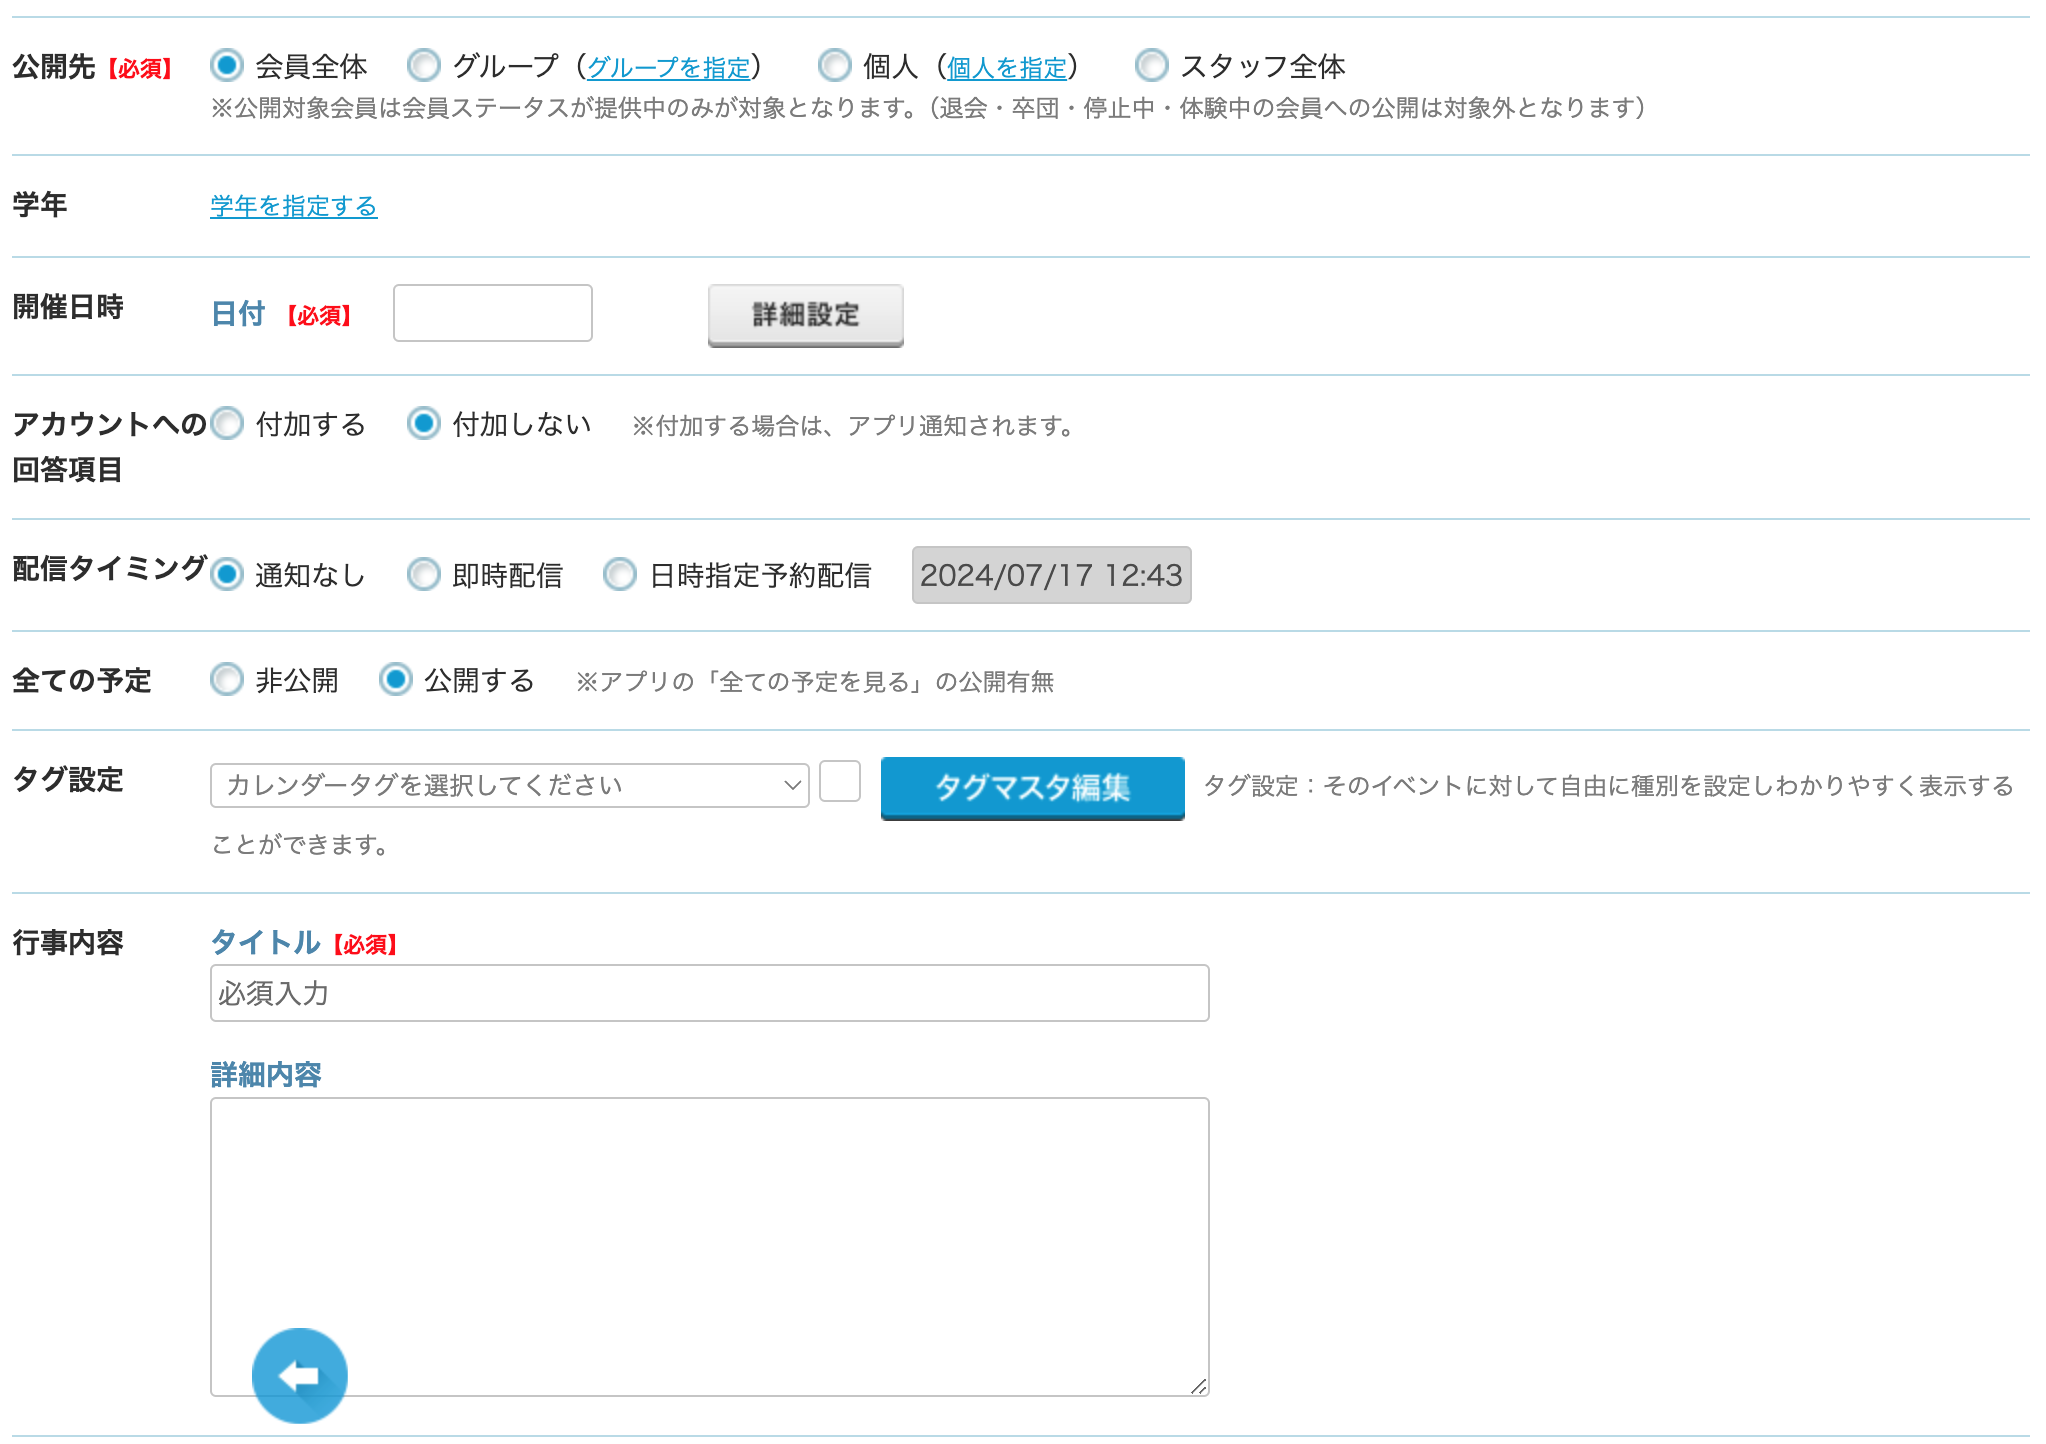The height and width of the screenshot is (1444, 2046).
Task: Choose 即時配信 delivery timing
Action: [424, 574]
